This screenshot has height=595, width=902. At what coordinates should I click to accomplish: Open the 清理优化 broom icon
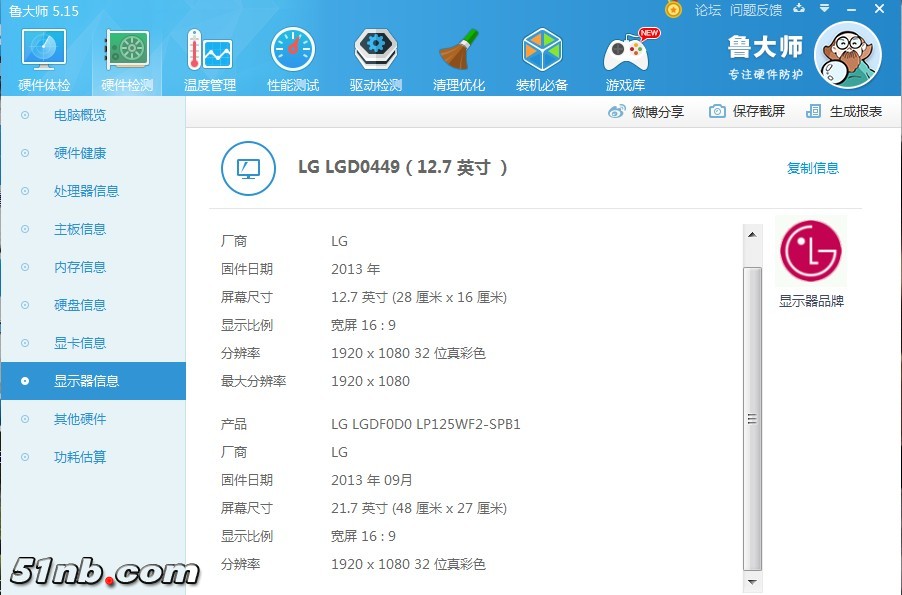tap(459, 51)
